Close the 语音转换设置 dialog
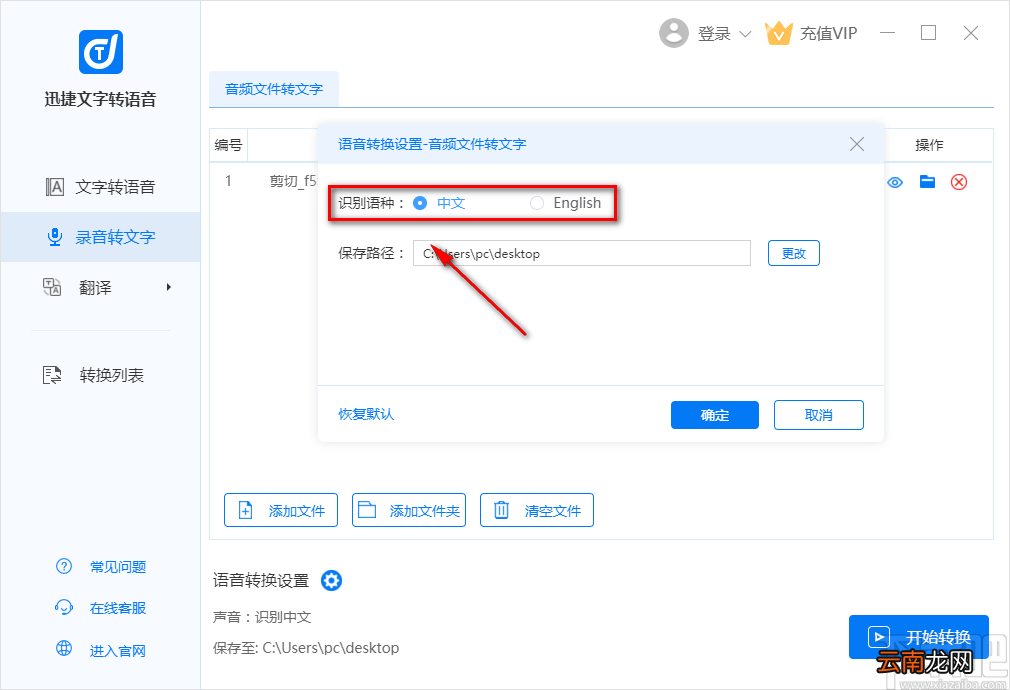Screen dimensions: 1010x690 [x=857, y=144]
